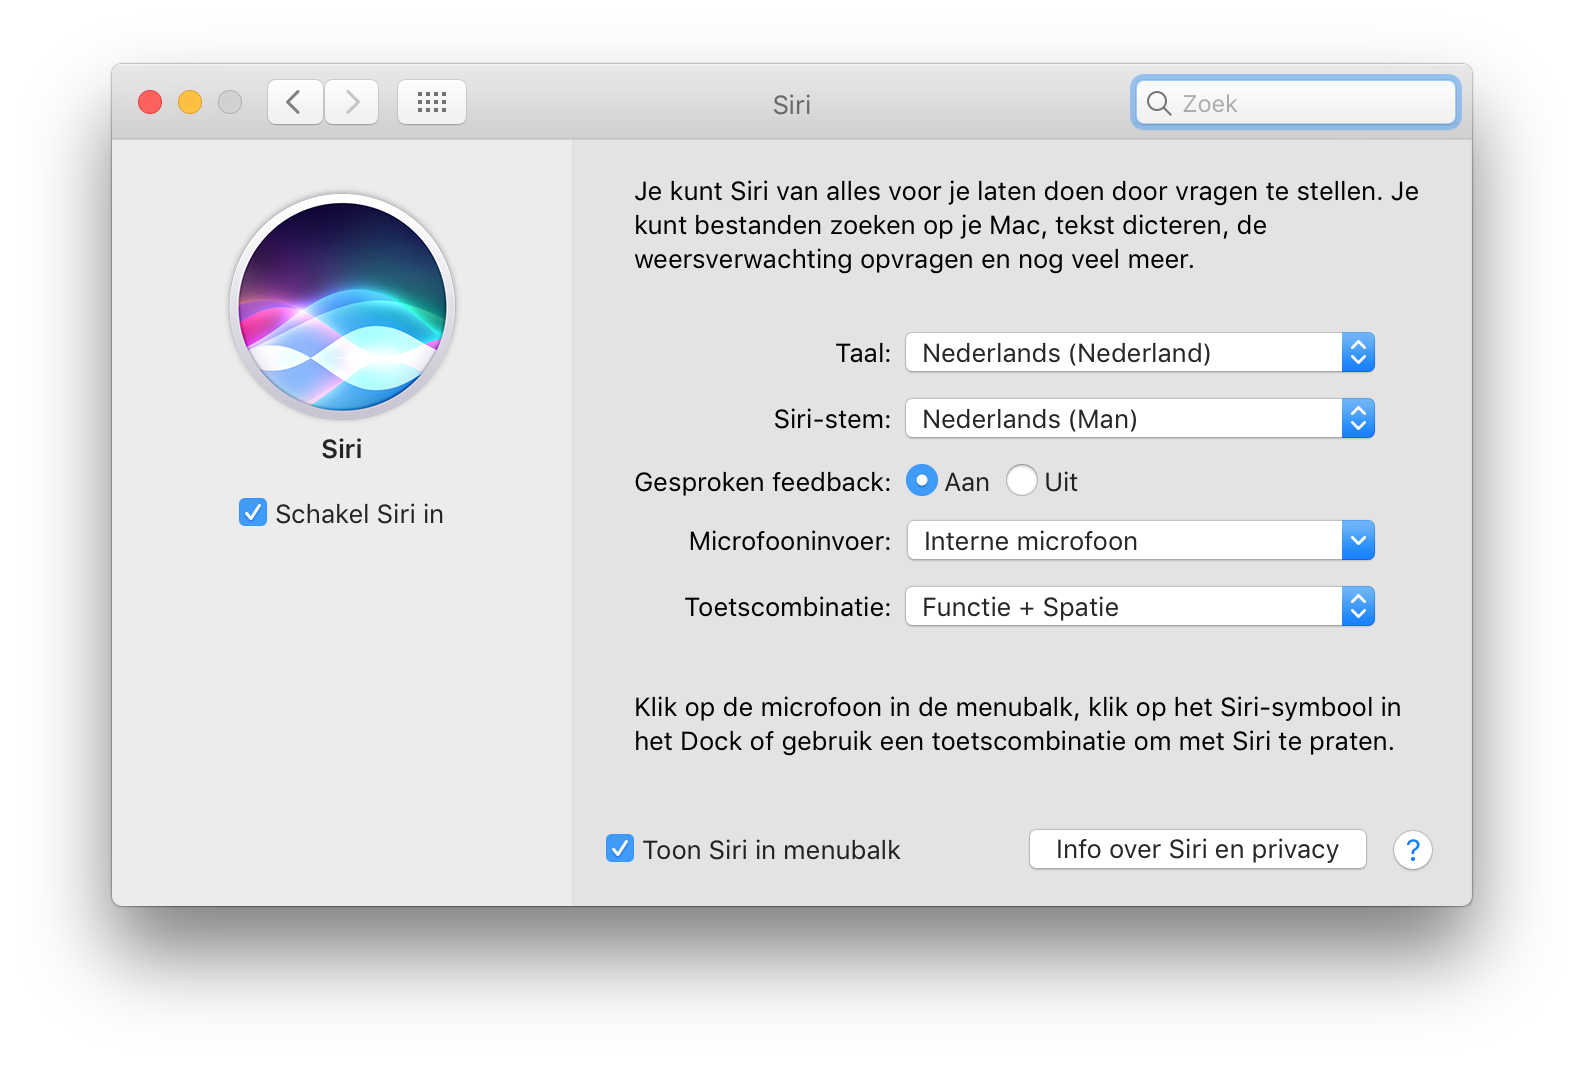This screenshot has width=1584, height=1066.
Task: Click the Taal: label
Action: tap(863, 353)
